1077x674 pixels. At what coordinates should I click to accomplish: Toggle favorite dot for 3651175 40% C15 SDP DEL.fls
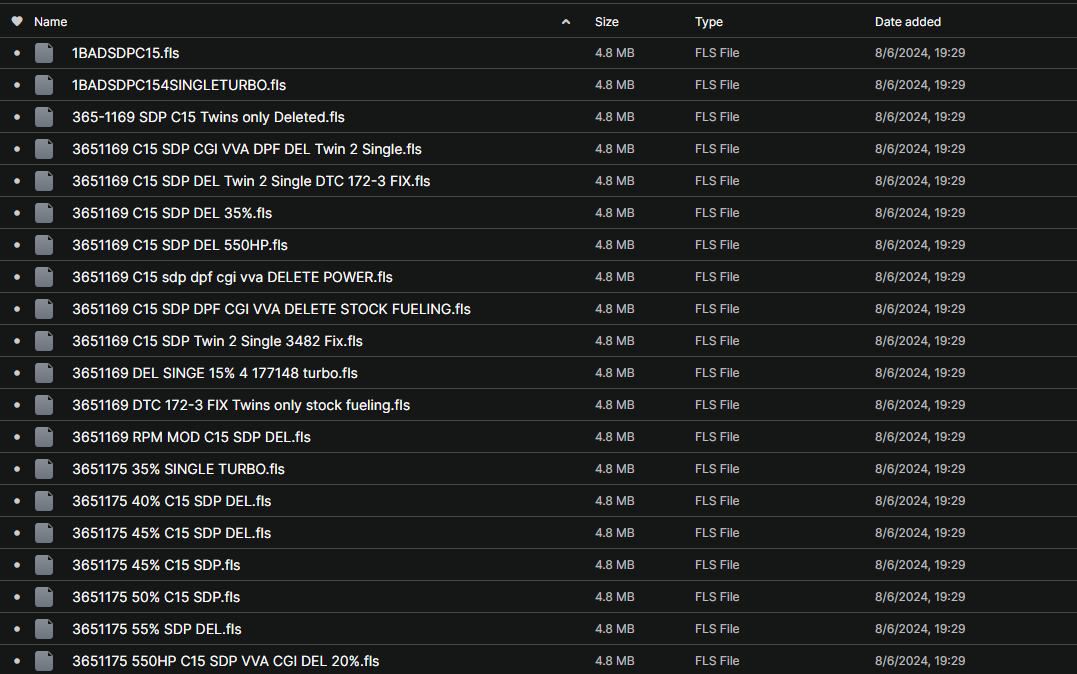coord(17,501)
